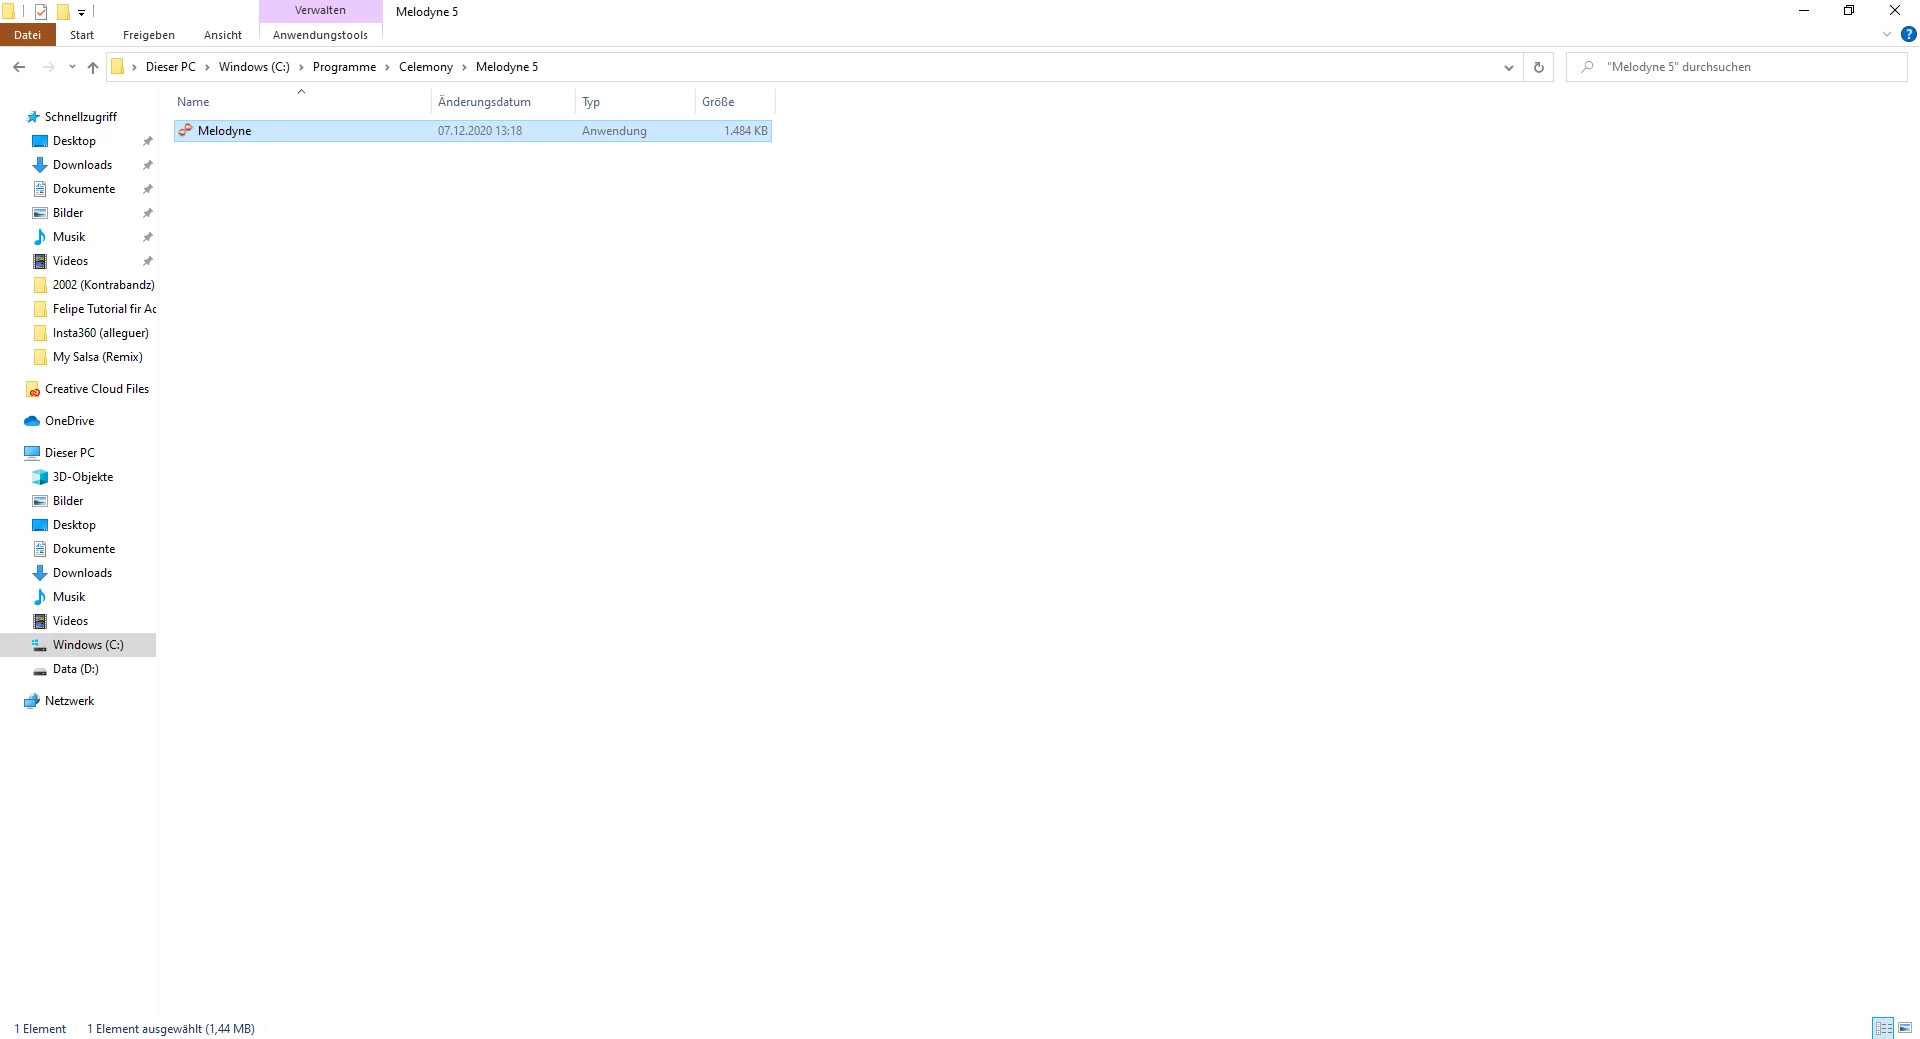Go up one folder level
The height and width of the screenshot is (1039, 1920).
point(93,67)
